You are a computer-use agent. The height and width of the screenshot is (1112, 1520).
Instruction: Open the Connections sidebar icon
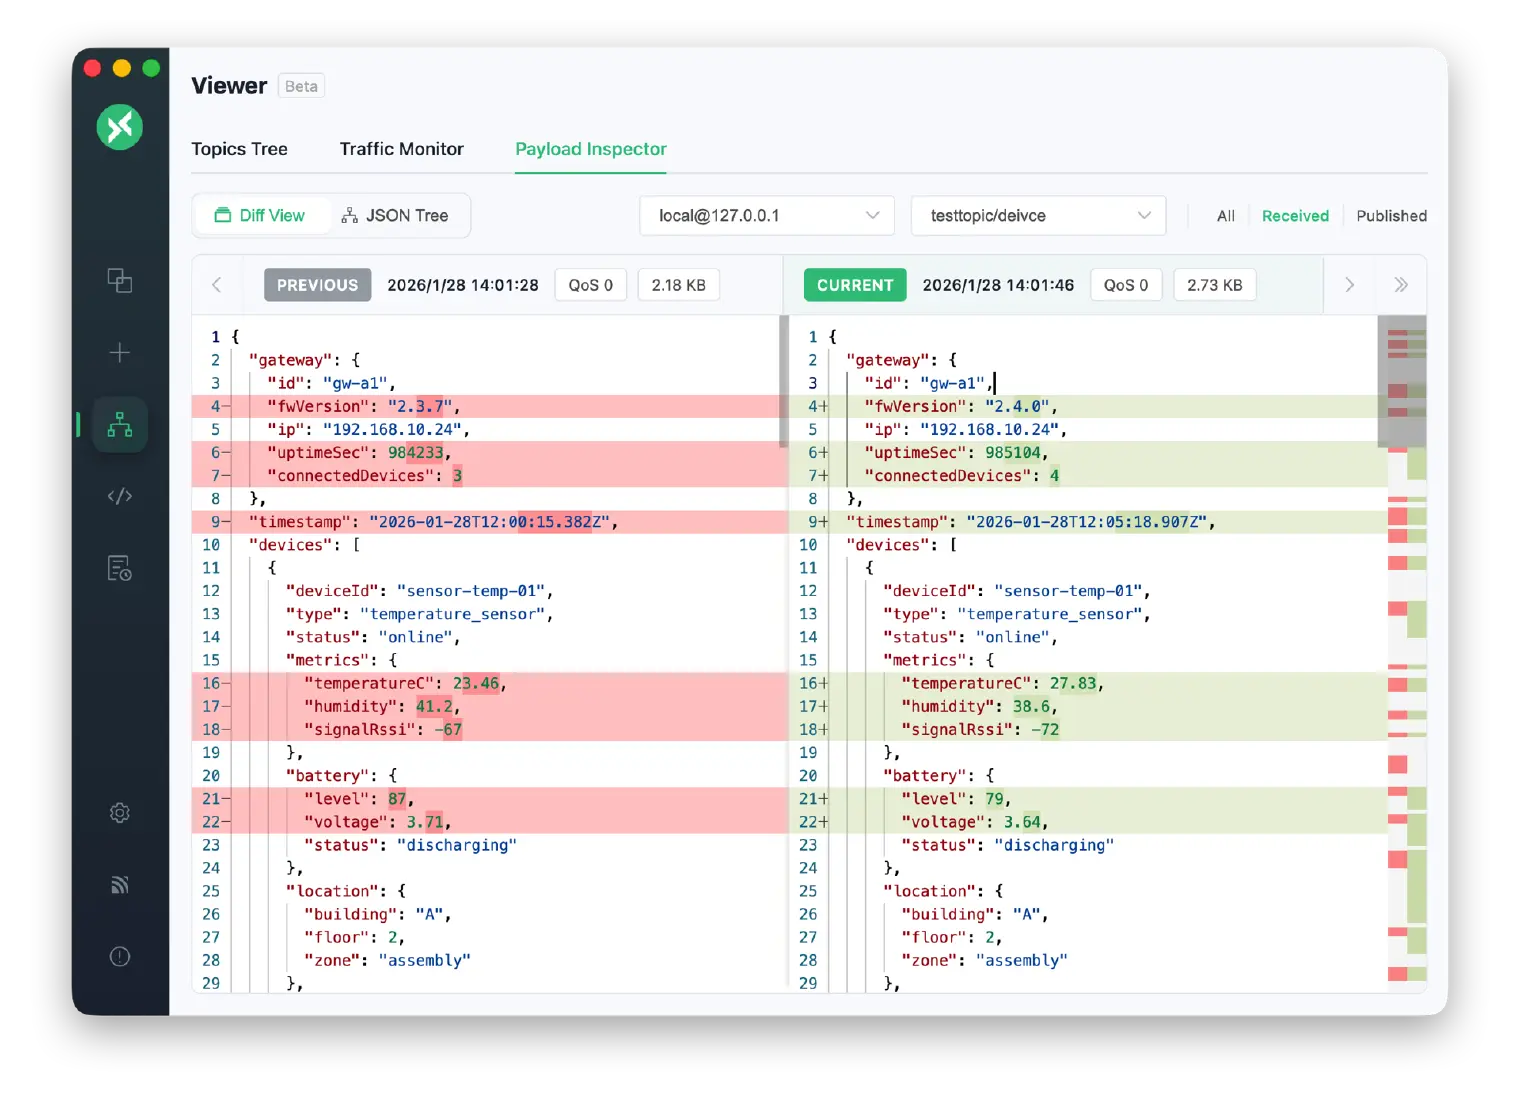(x=119, y=281)
